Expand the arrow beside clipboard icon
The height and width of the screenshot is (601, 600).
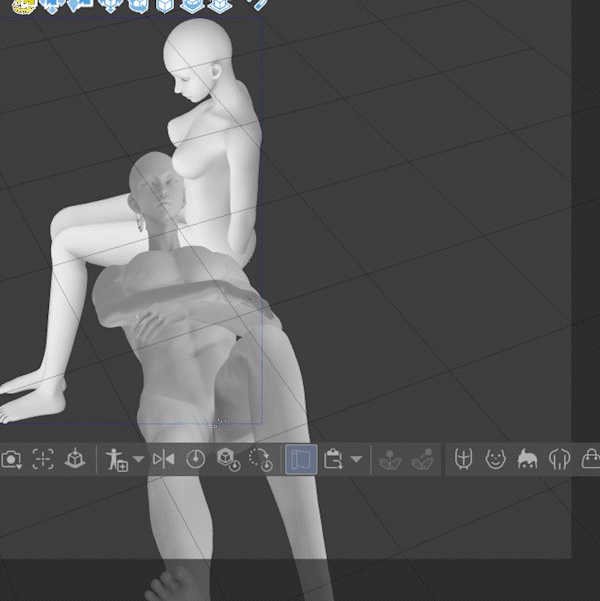pyautogui.click(x=356, y=459)
